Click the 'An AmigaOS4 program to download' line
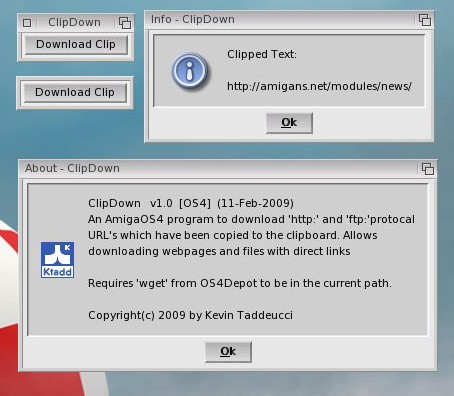454x396 pixels. pyautogui.click(x=251, y=219)
